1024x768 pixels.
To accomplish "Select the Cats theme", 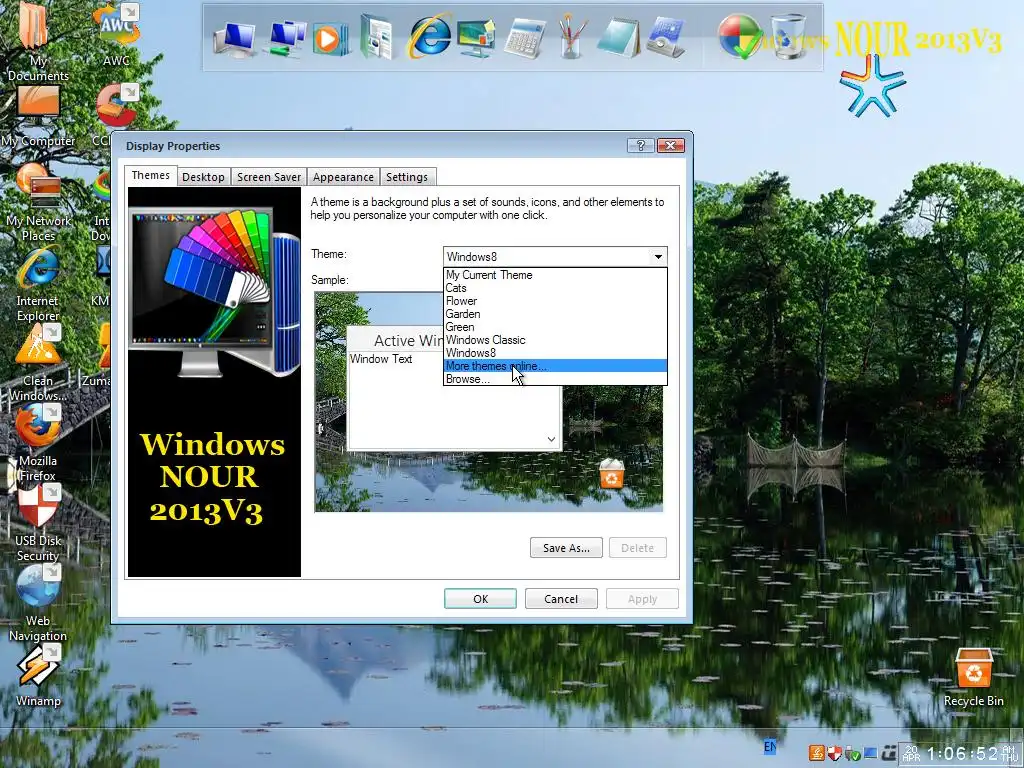I will 555,288.
